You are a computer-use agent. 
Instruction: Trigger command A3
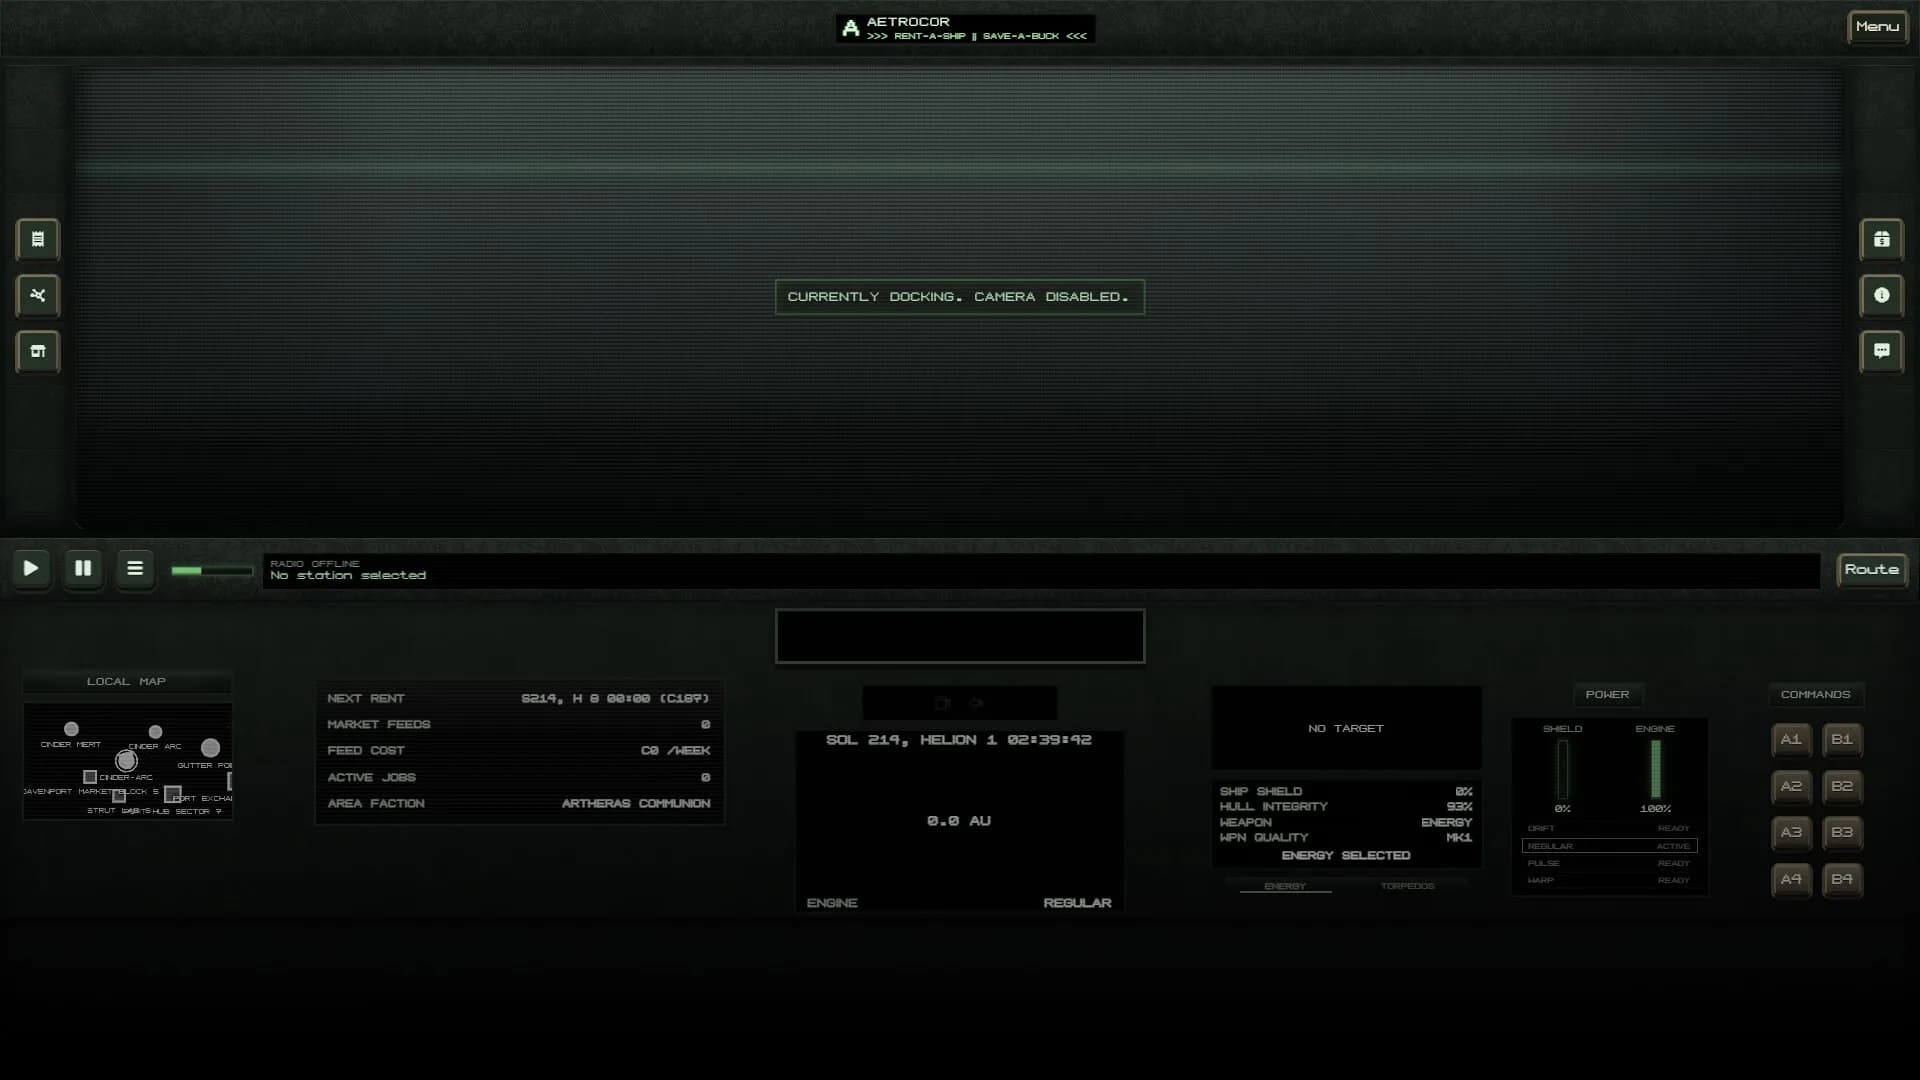click(x=1791, y=833)
